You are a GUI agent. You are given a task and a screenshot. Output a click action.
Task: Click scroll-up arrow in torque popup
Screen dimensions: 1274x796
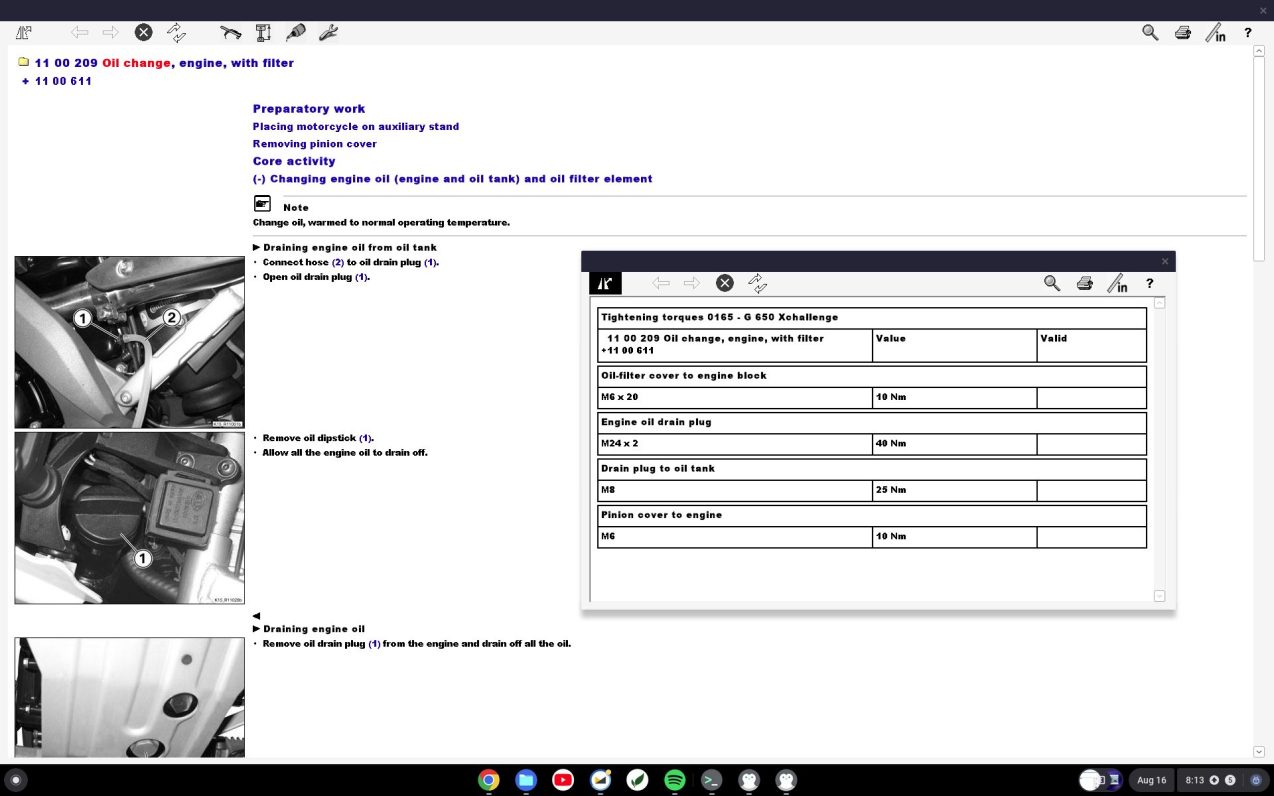(x=1160, y=303)
